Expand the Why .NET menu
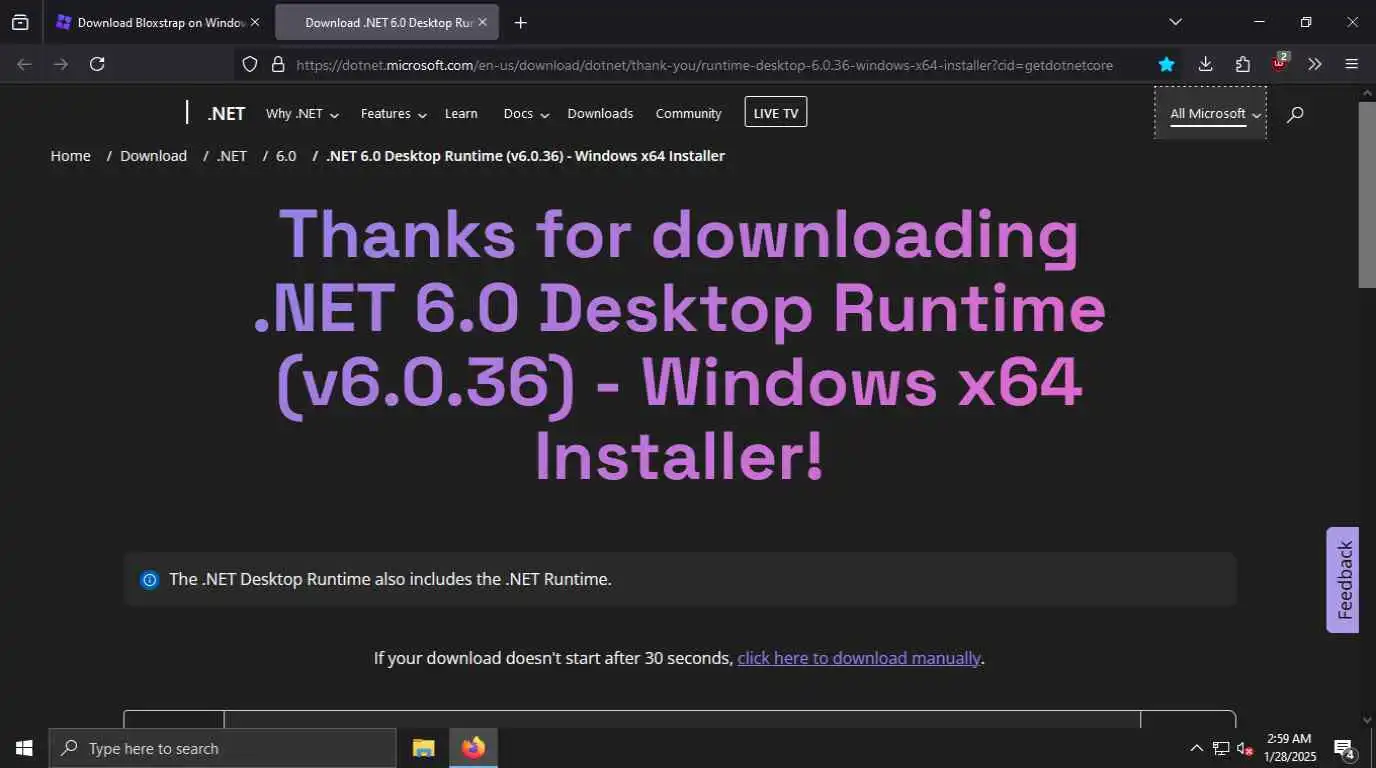This screenshot has height=768, width=1376. pos(302,113)
